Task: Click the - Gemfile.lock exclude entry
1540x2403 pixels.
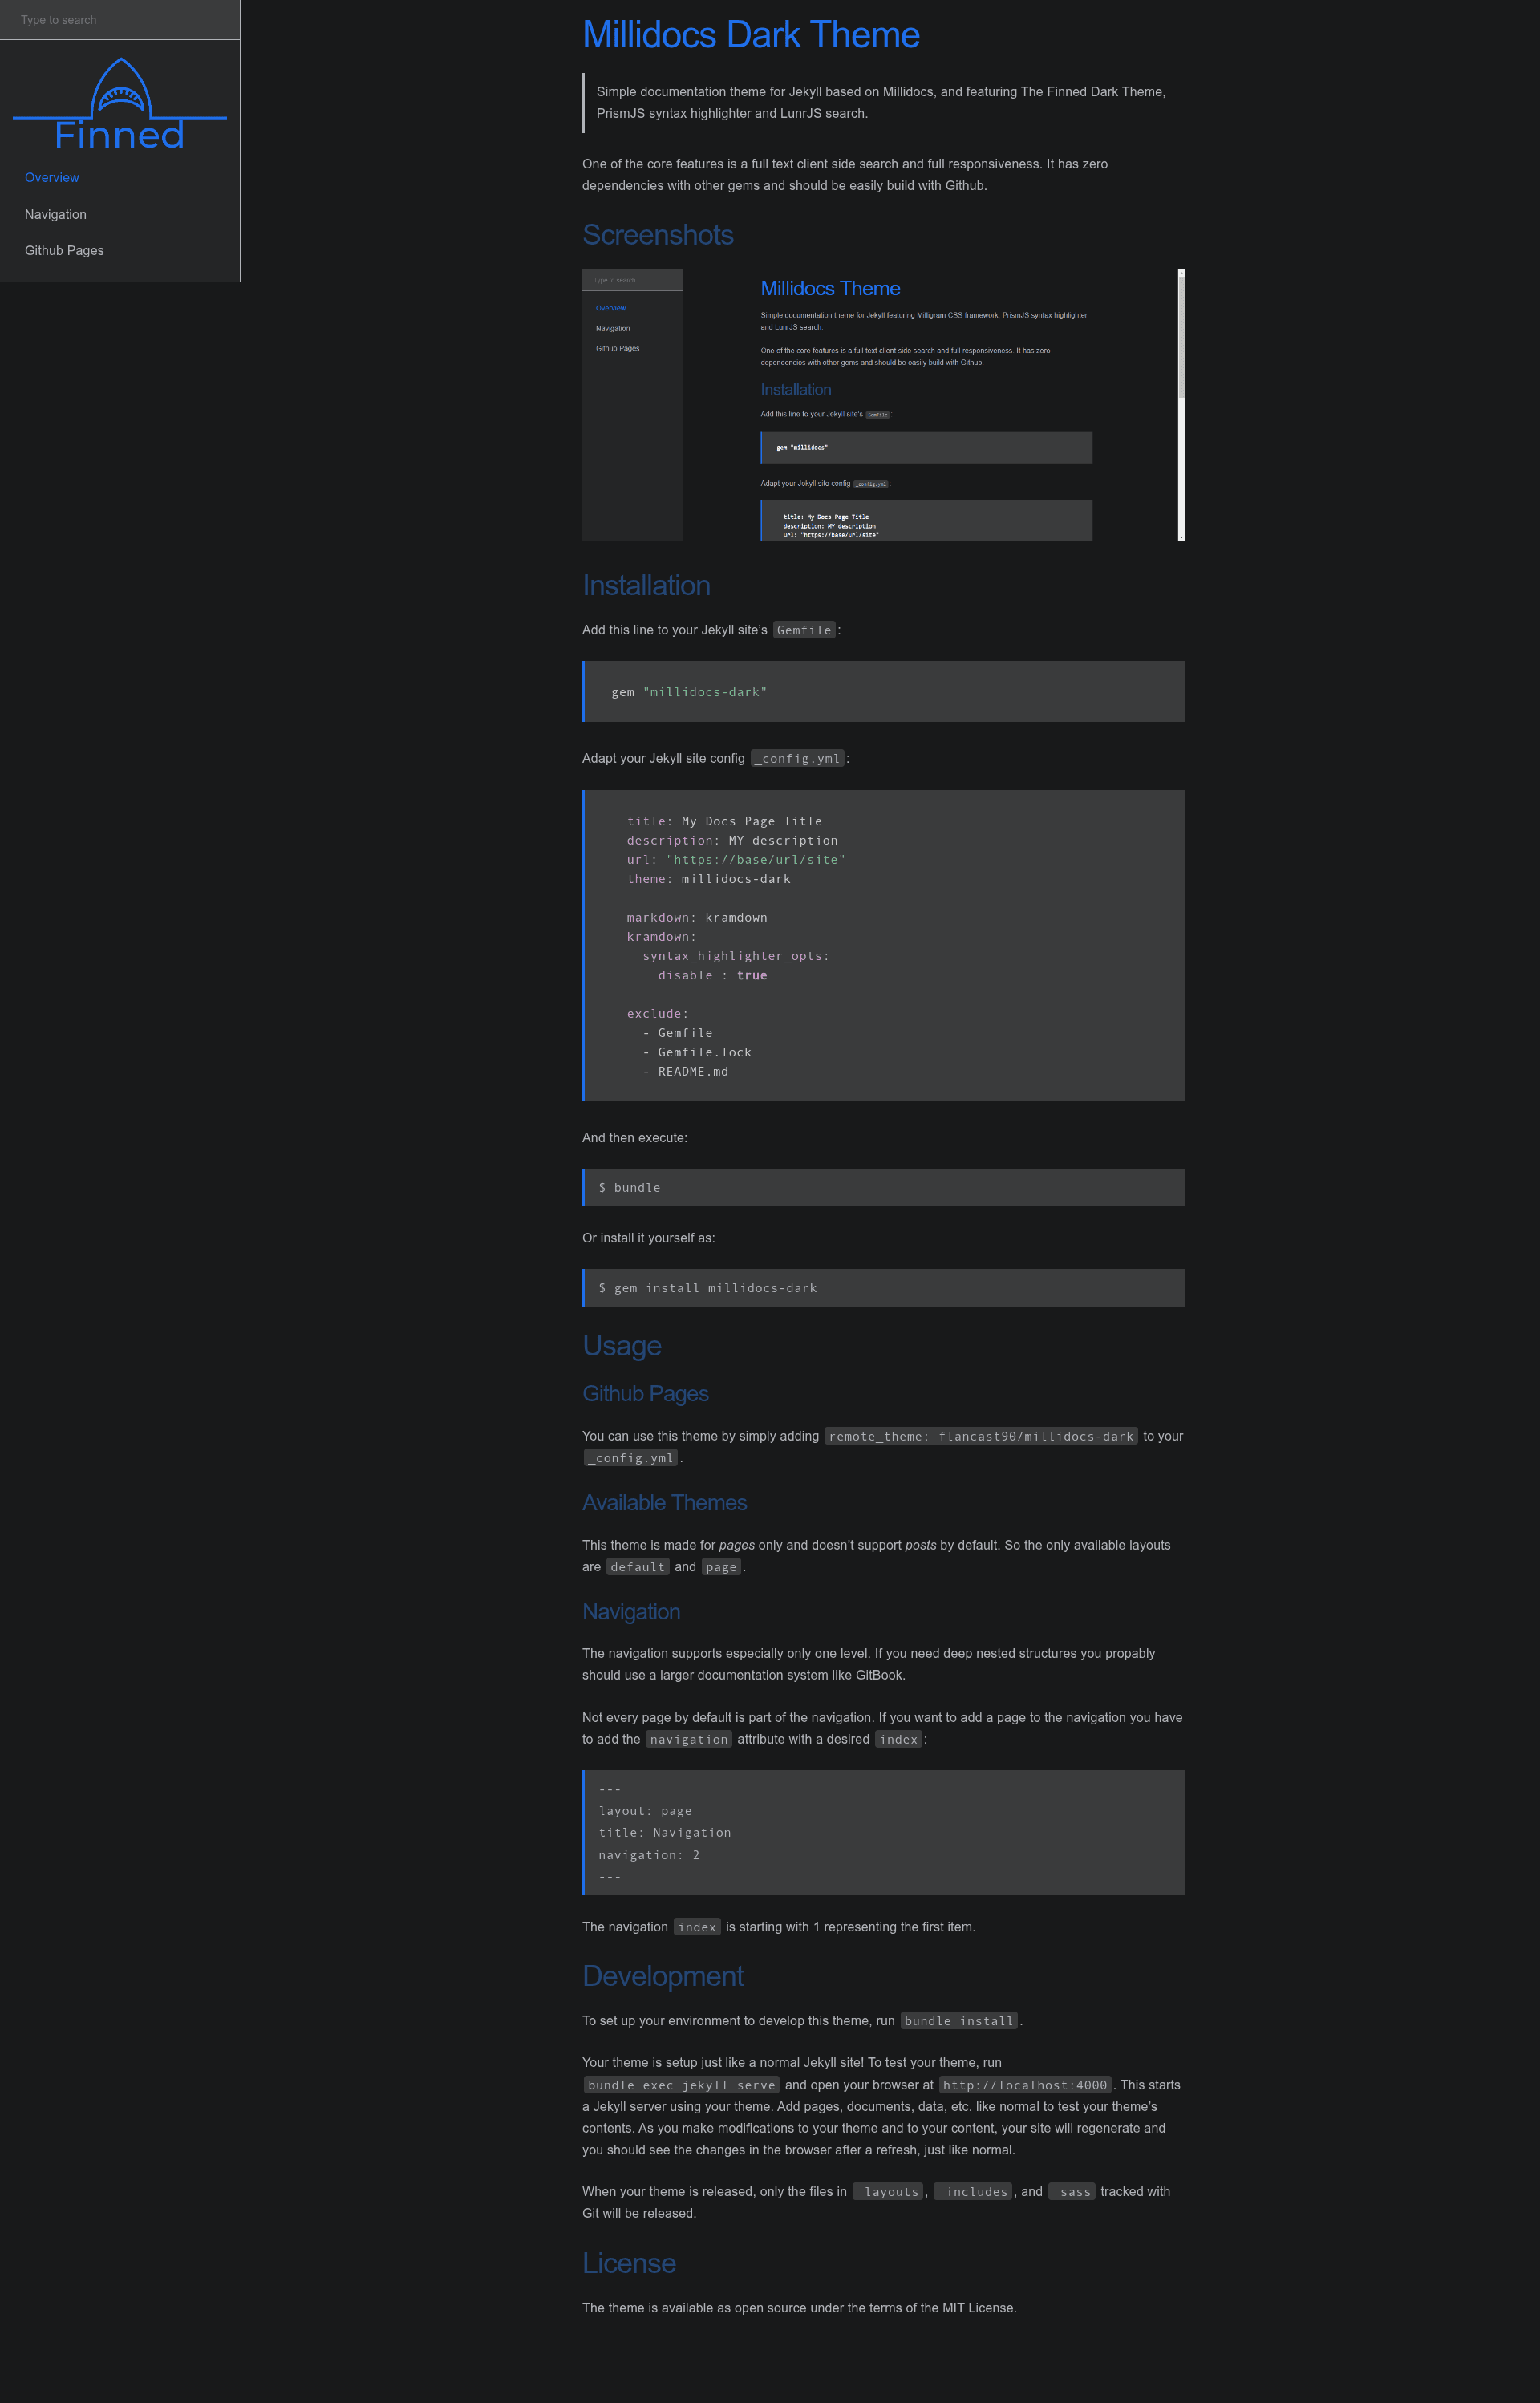Action: tap(697, 1052)
